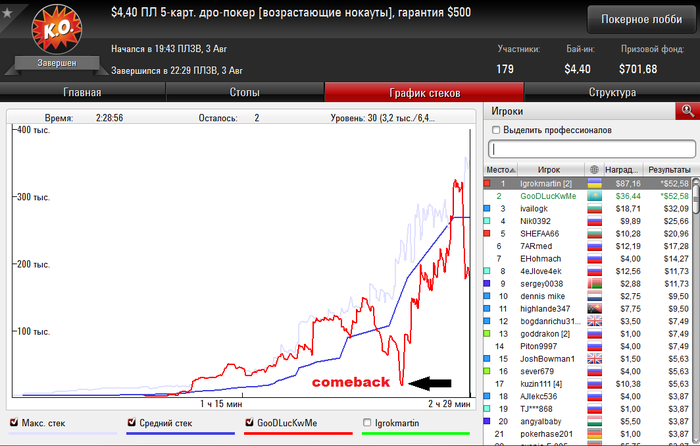Click the Уровень: 30 level info
700x446 pixels.
383,118
